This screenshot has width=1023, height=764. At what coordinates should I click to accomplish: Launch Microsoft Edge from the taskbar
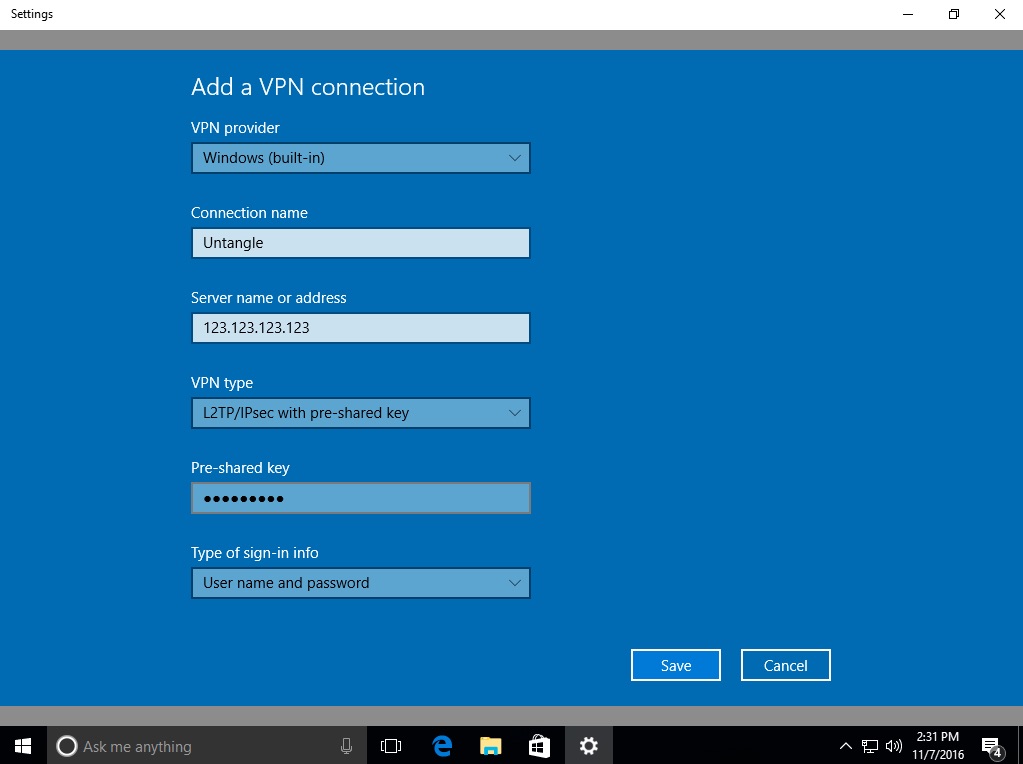441,746
